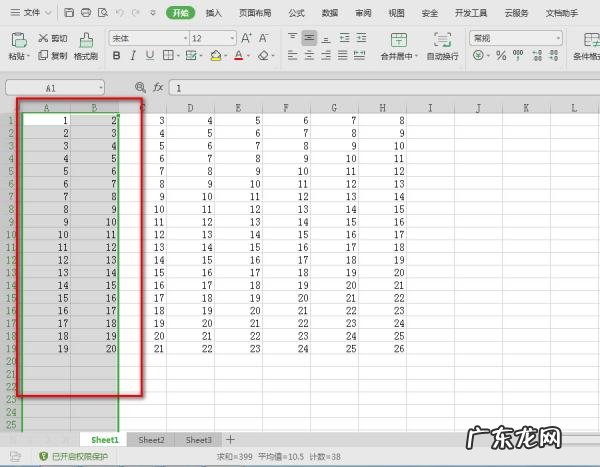Open the Name Box dropdown arrow
600x467 pixels.
point(101,88)
